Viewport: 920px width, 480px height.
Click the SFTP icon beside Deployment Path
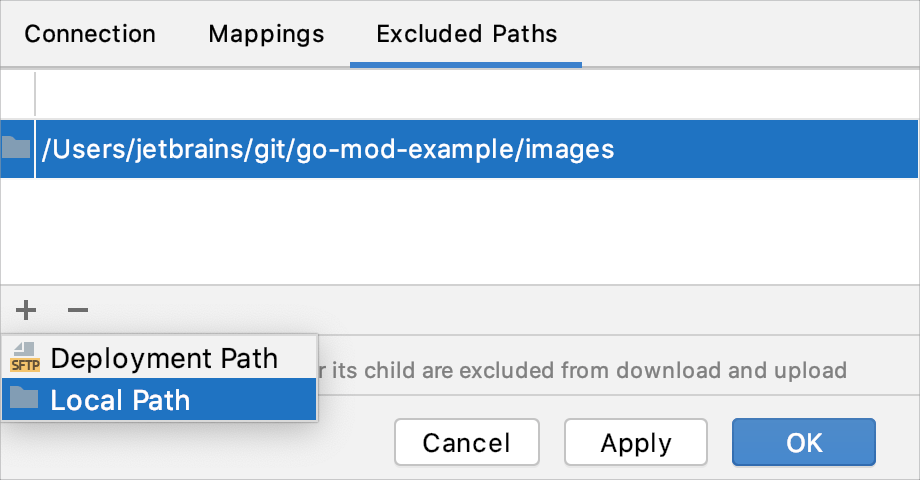pyautogui.click(x=24, y=357)
